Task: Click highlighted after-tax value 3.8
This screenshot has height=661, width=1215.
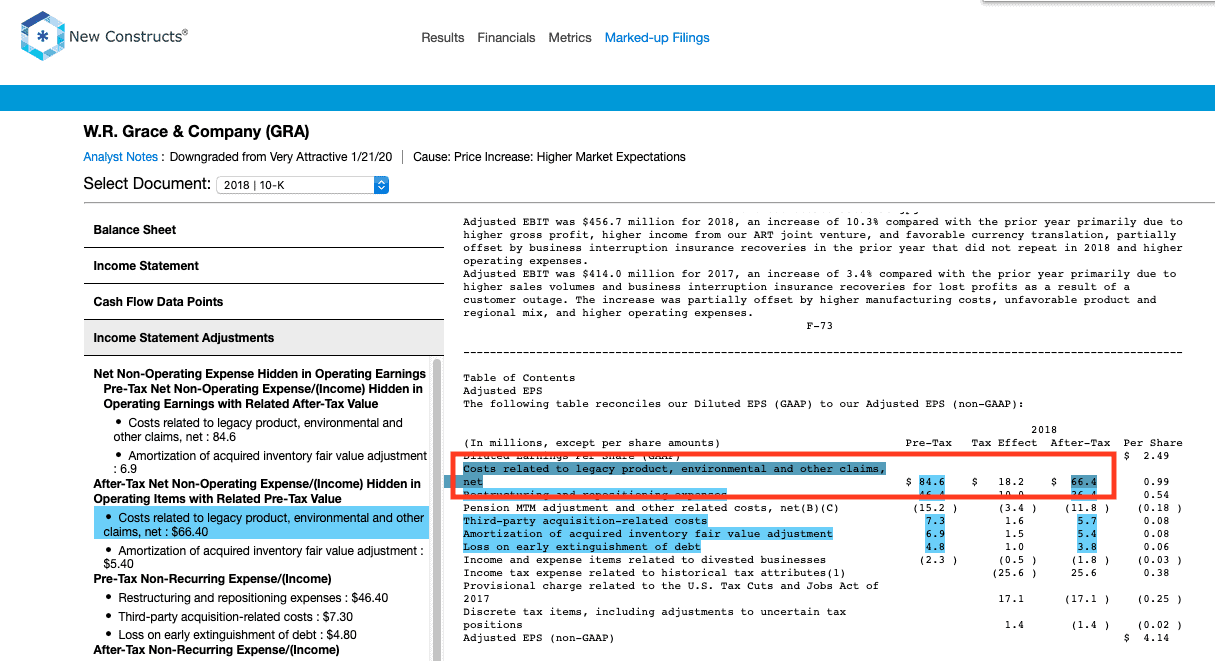Action: coord(1087,547)
